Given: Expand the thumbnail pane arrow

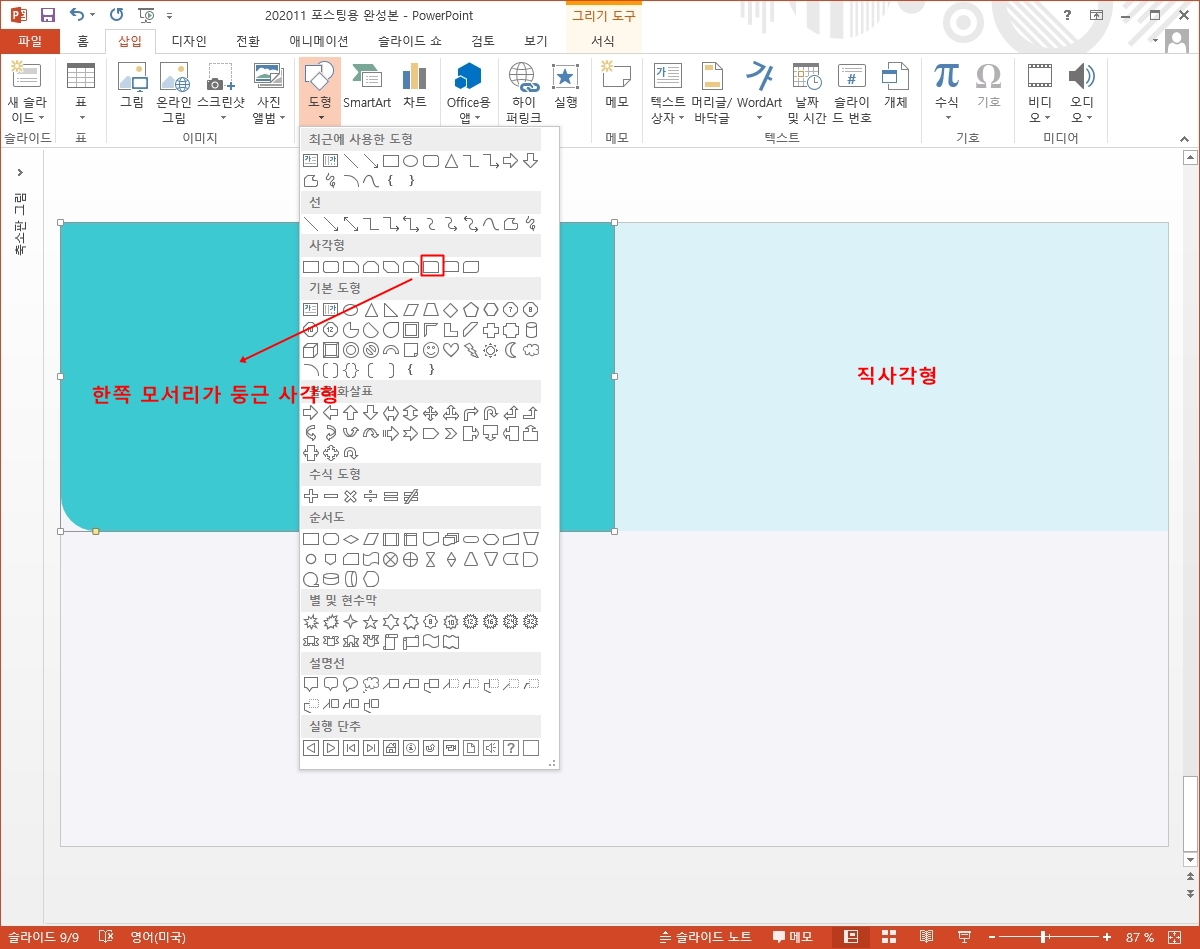Looking at the screenshot, I should pos(21,173).
